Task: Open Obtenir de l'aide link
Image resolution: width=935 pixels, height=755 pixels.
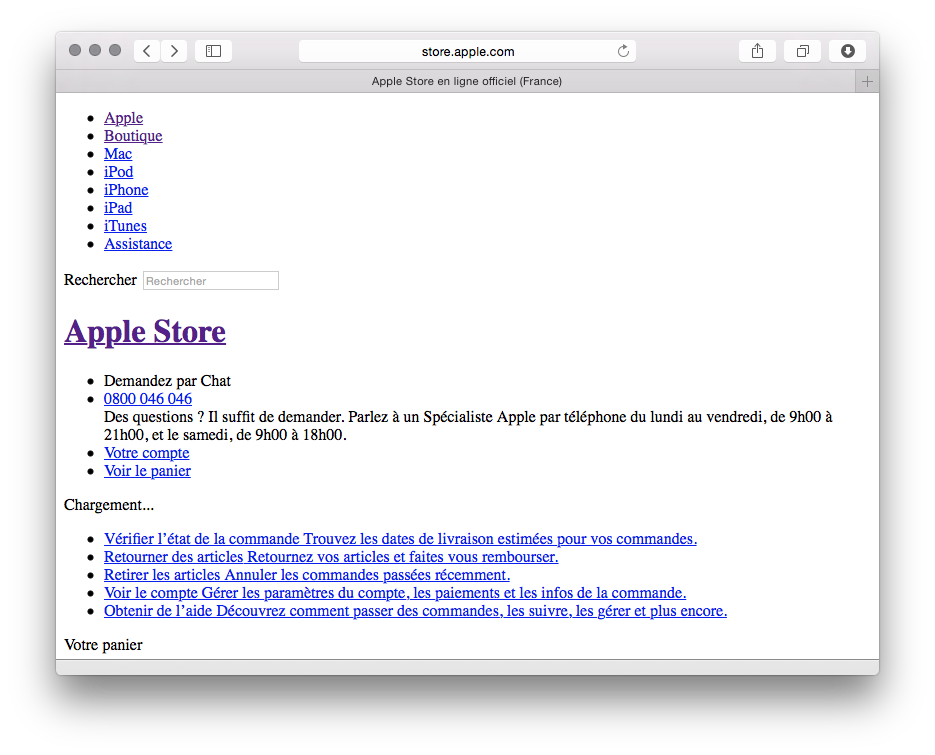Action: point(416,611)
